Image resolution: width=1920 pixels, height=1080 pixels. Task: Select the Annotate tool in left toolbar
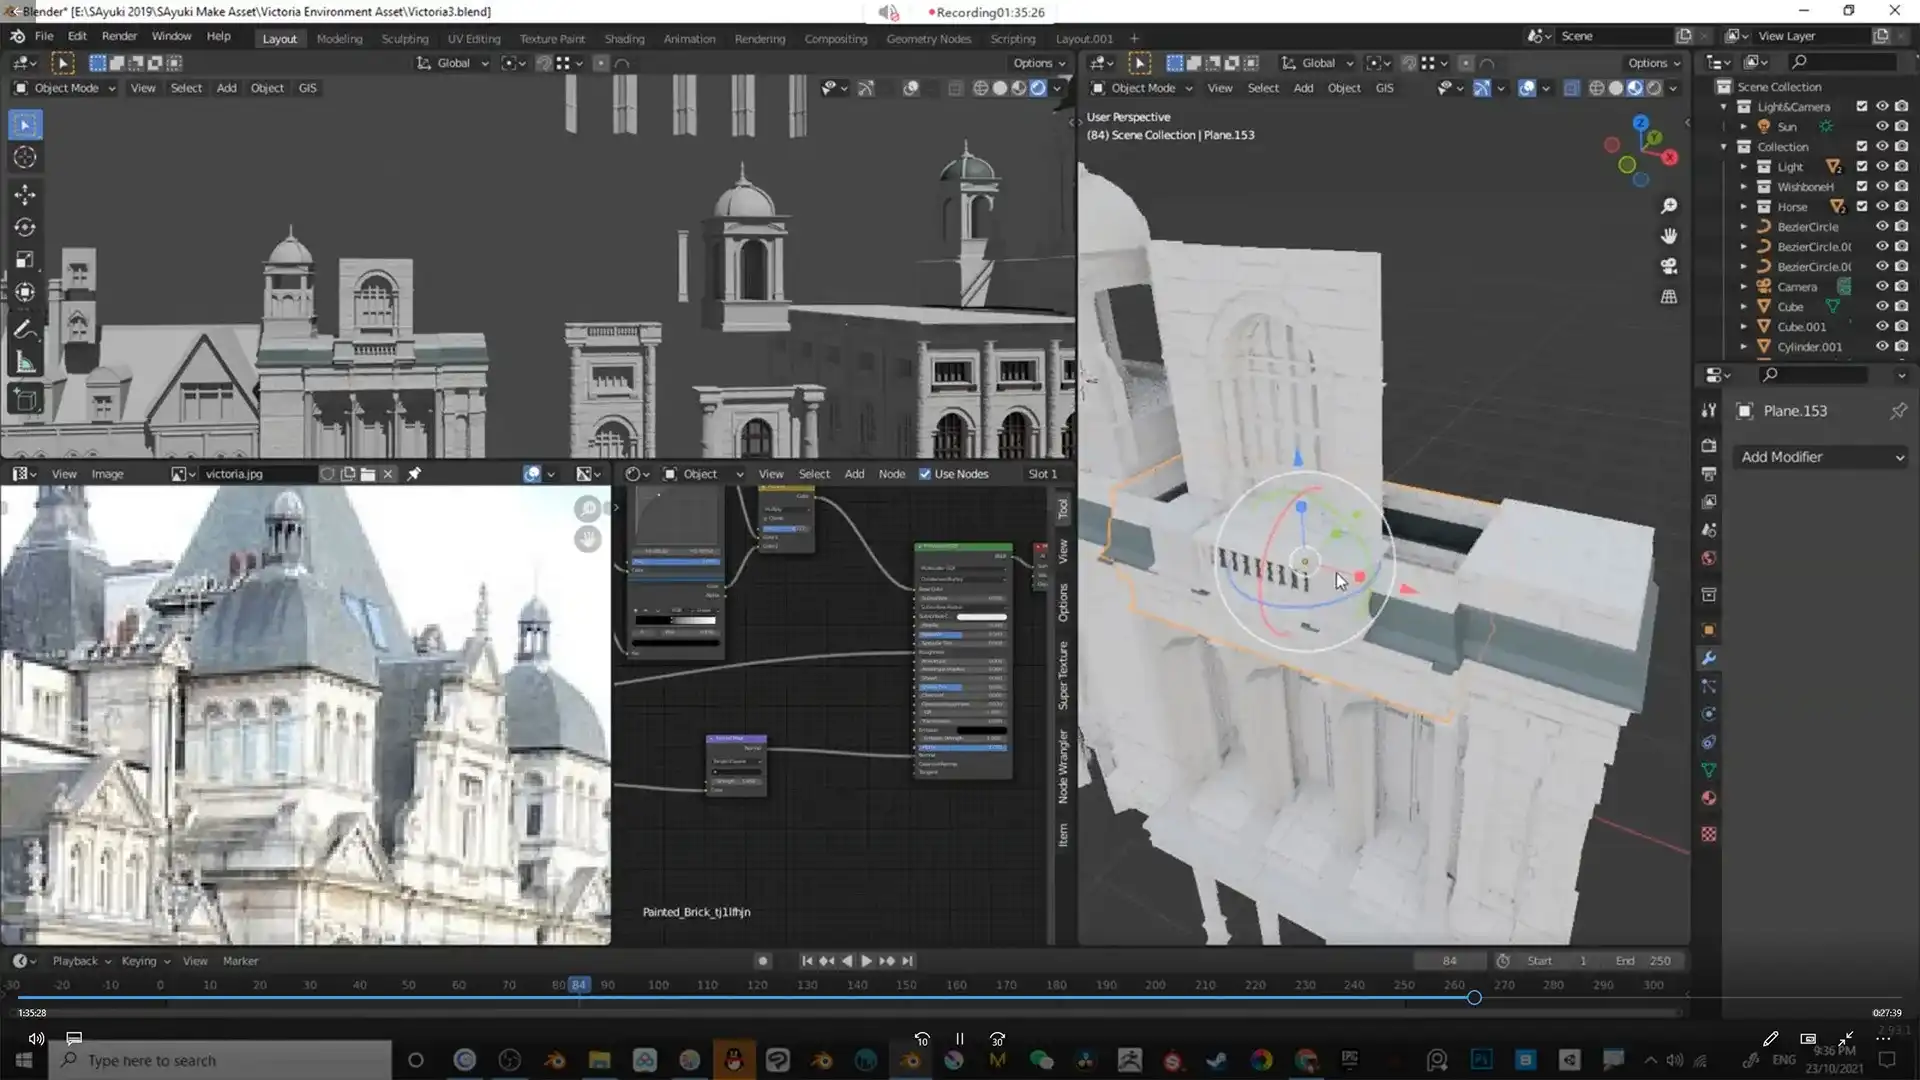(x=25, y=329)
